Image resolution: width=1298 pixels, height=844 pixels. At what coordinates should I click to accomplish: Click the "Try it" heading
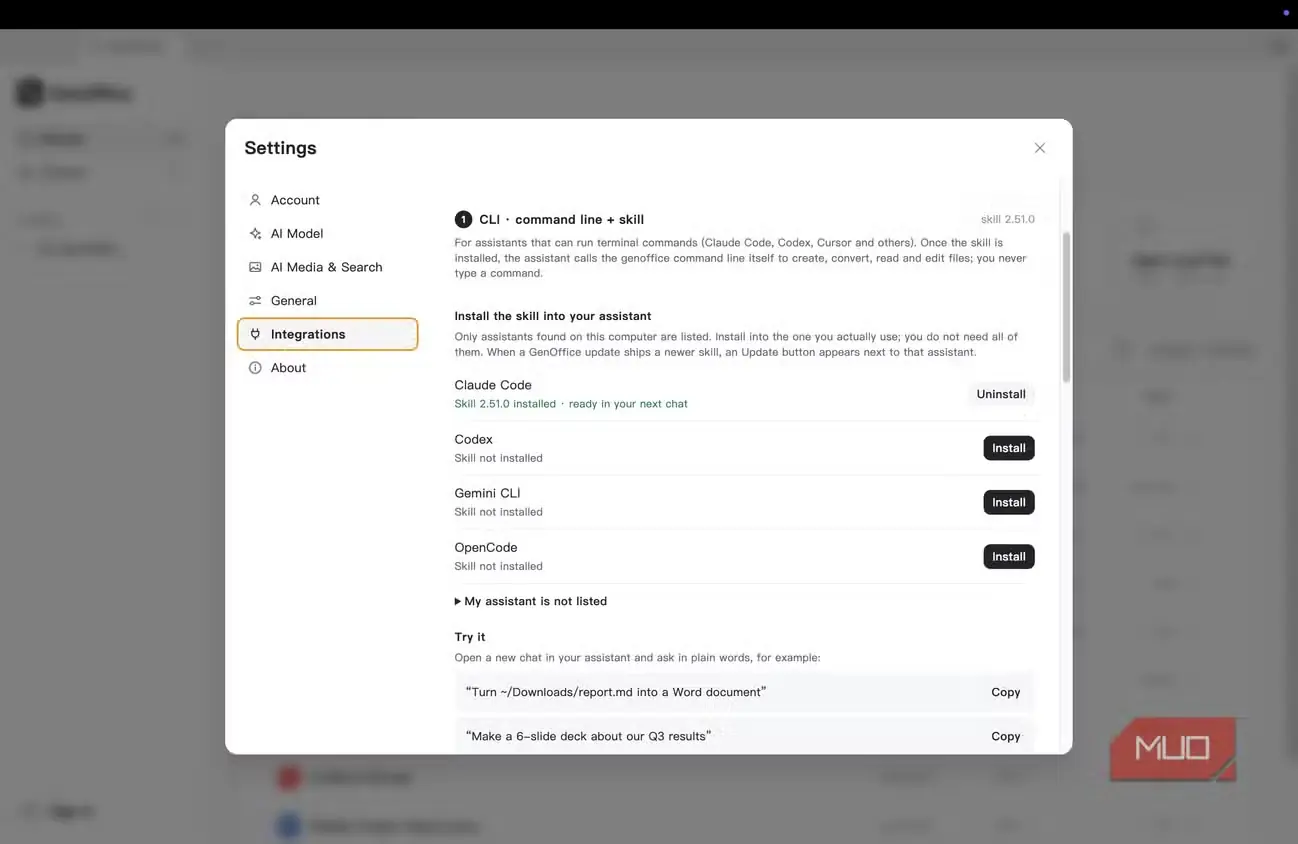pos(470,637)
